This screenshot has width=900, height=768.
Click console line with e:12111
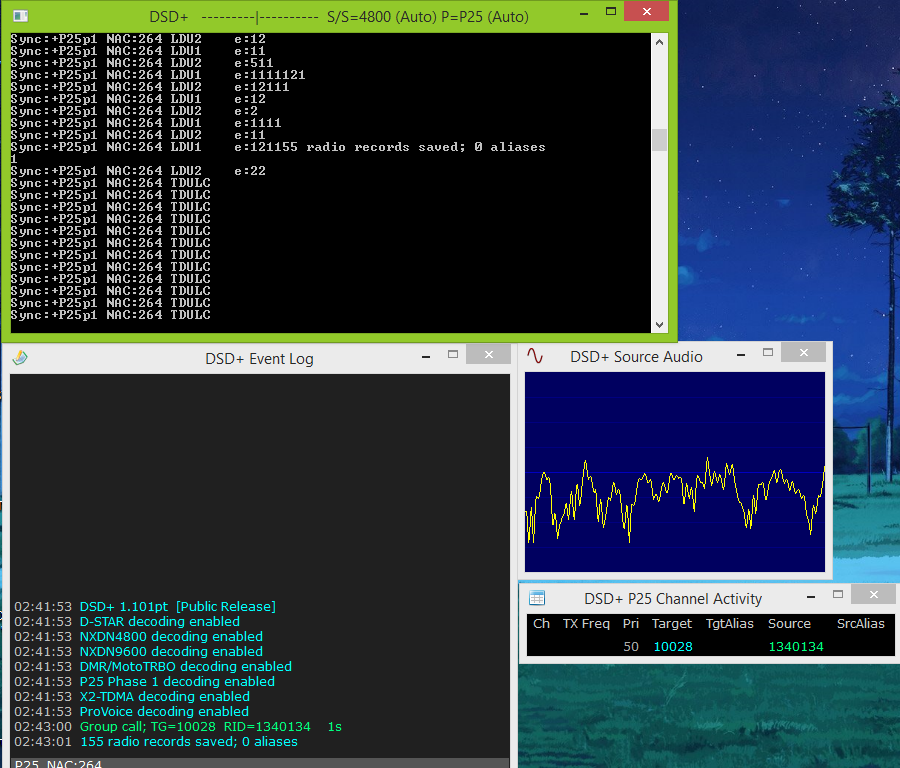click(x=150, y=87)
